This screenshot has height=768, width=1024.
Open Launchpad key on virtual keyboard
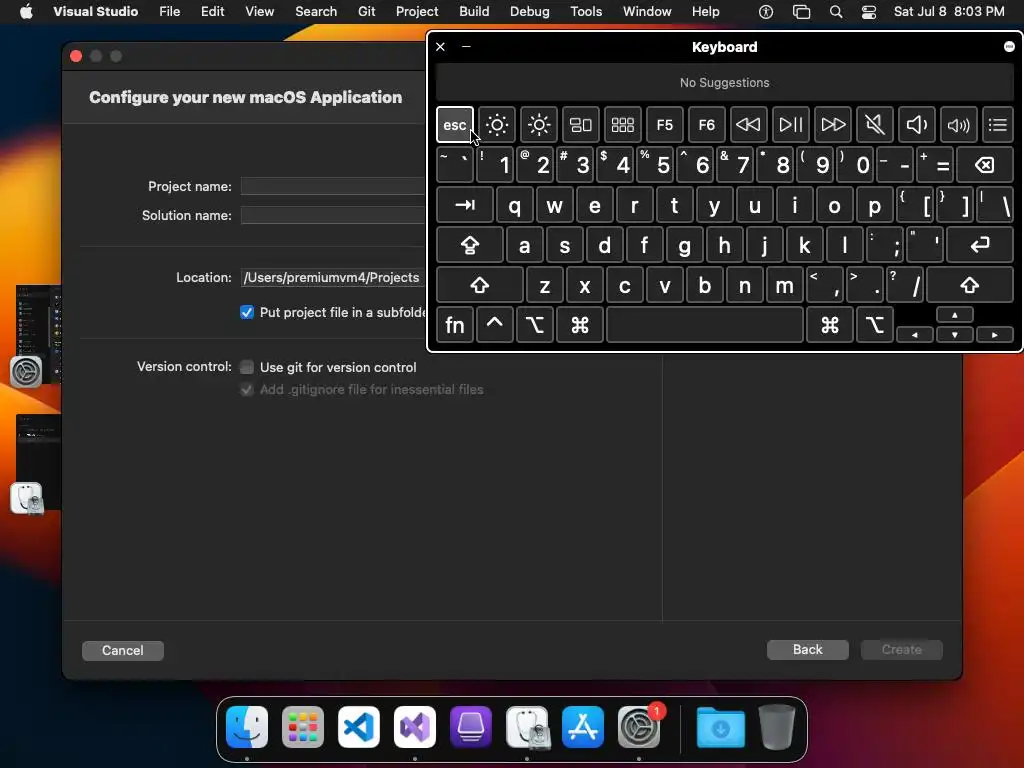click(x=622, y=125)
